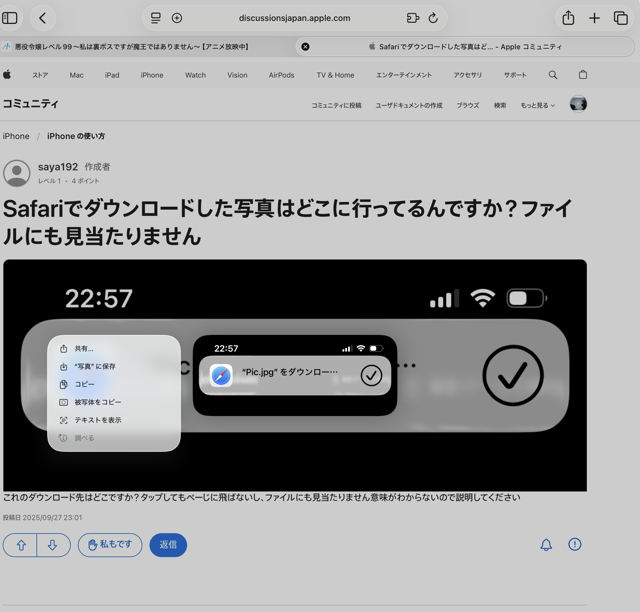Open the Share sheet icon

pyautogui.click(x=568, y=18)
